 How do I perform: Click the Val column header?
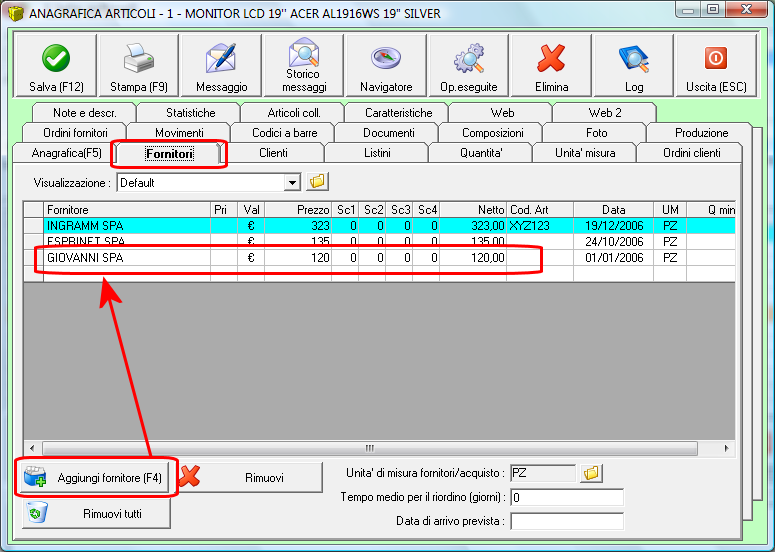click(x=251, y=210)
